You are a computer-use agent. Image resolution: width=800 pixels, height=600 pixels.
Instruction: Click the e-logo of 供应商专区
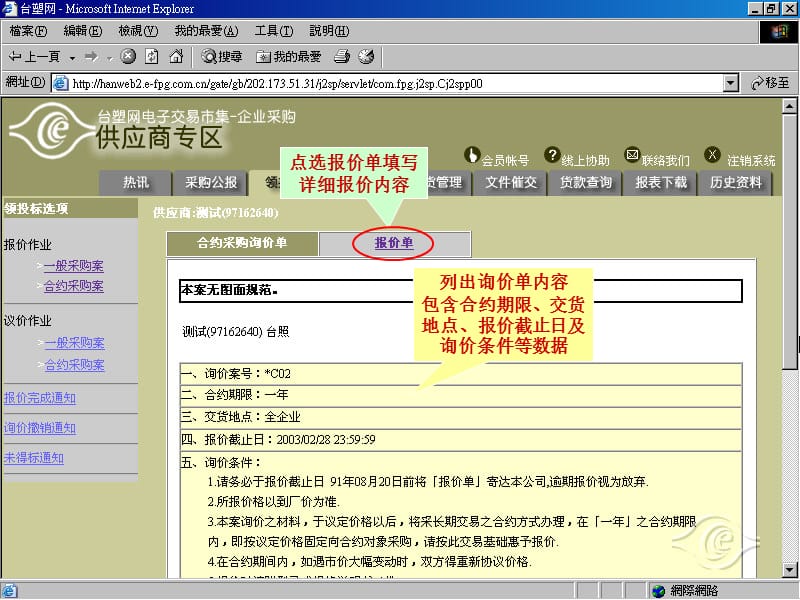[x=53, y=130]
